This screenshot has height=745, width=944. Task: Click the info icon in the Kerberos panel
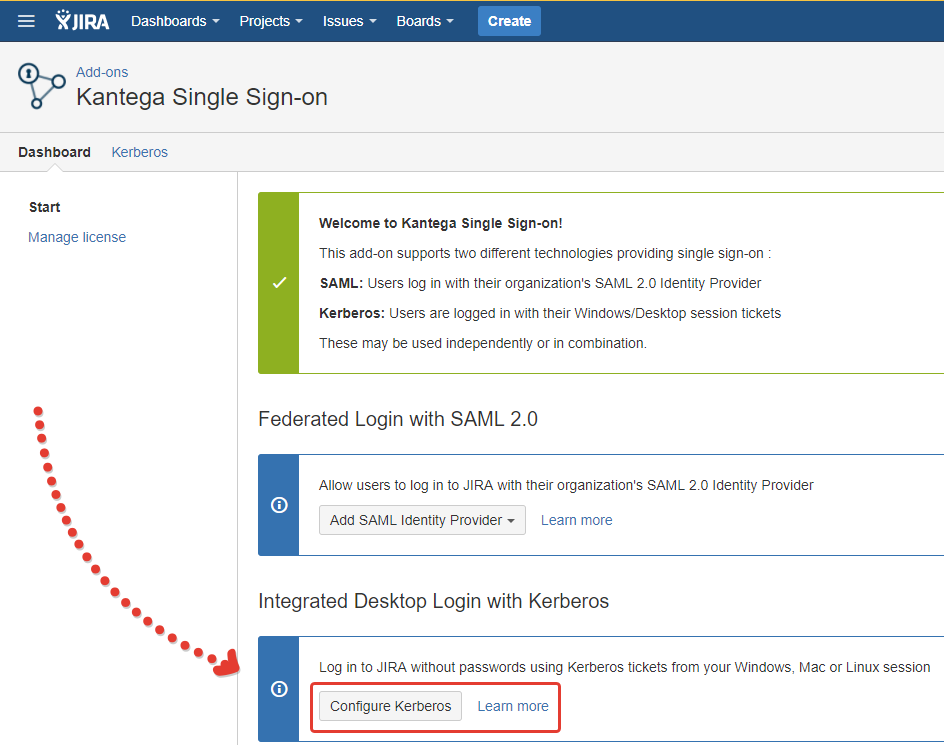pyautogui.click(x=279, y=688)
